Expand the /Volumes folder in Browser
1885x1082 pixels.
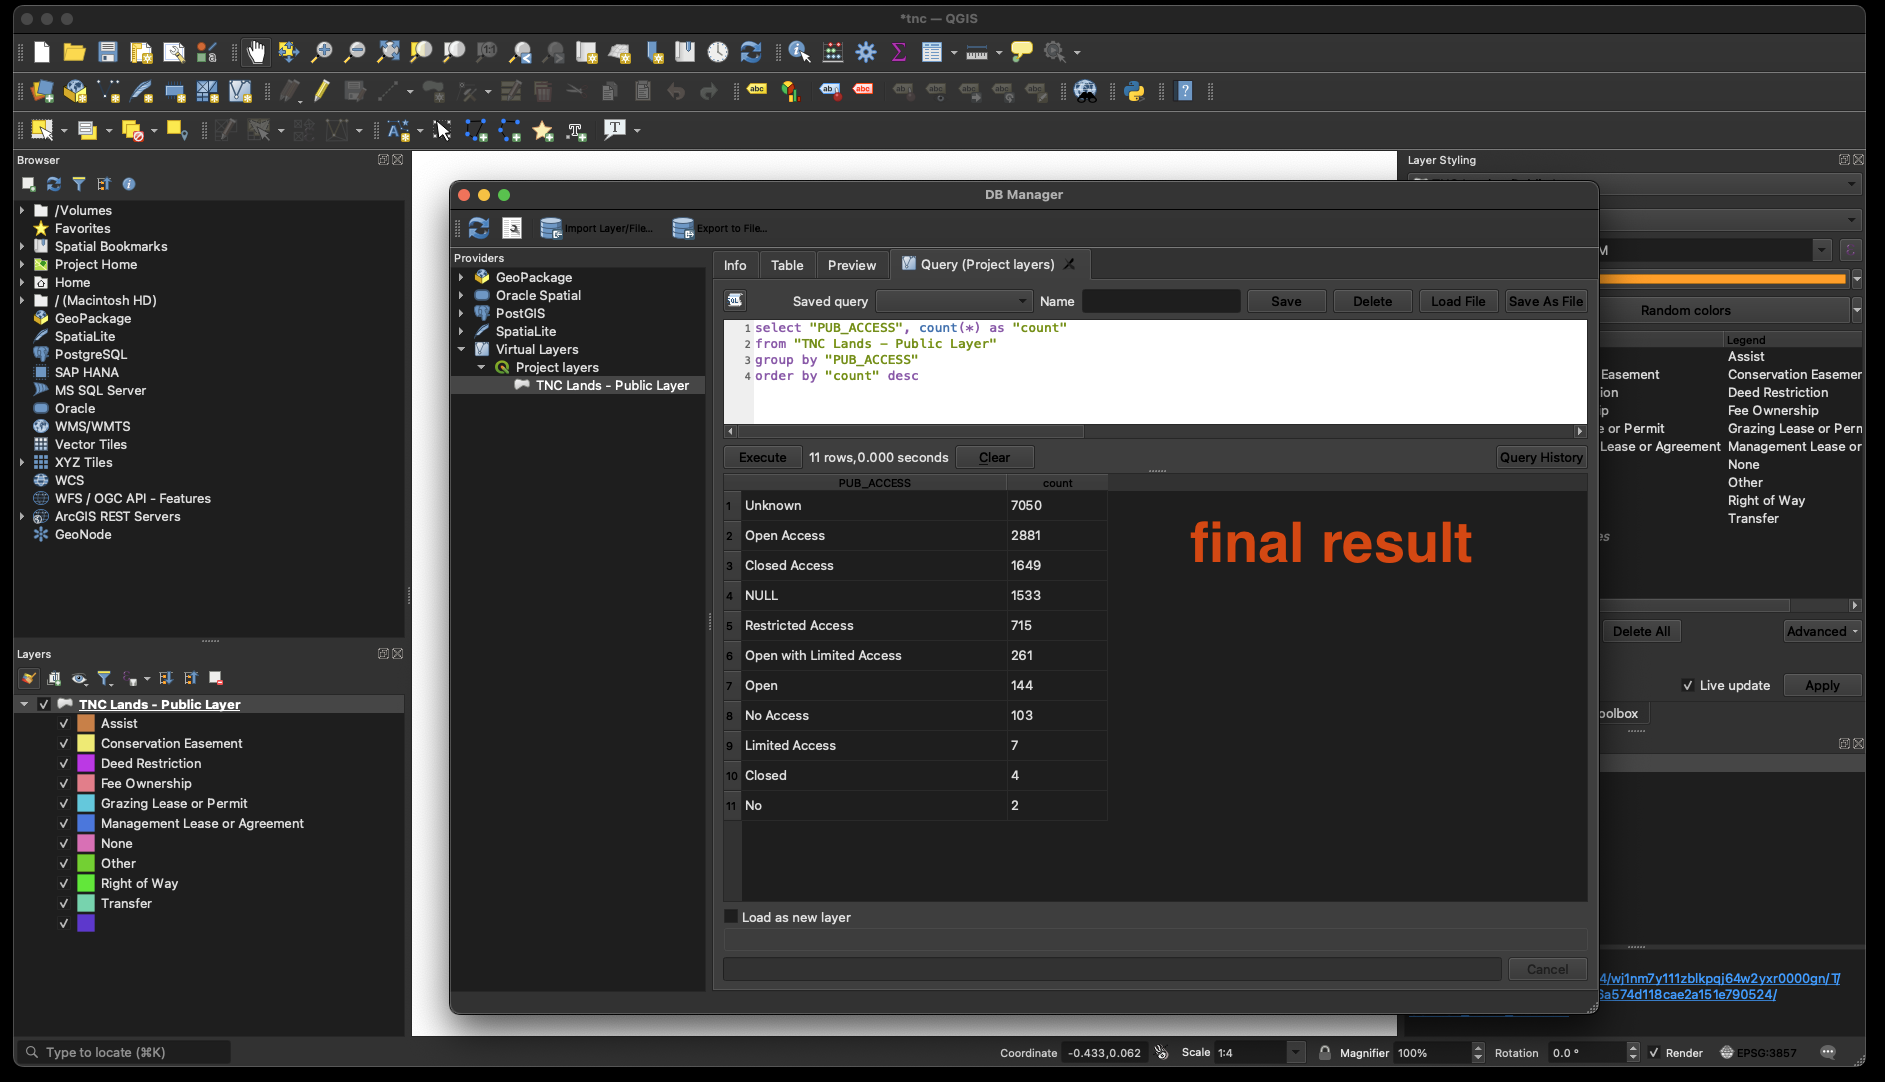click(22, 210)
